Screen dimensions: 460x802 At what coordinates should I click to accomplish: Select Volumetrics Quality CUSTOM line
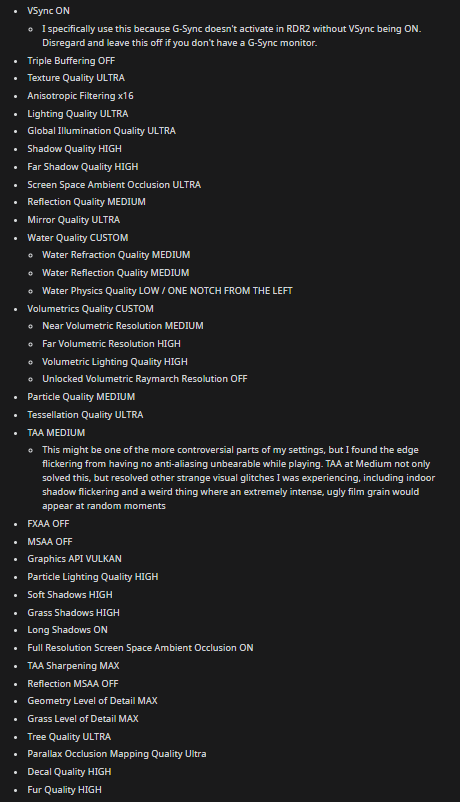coord(90,309)
